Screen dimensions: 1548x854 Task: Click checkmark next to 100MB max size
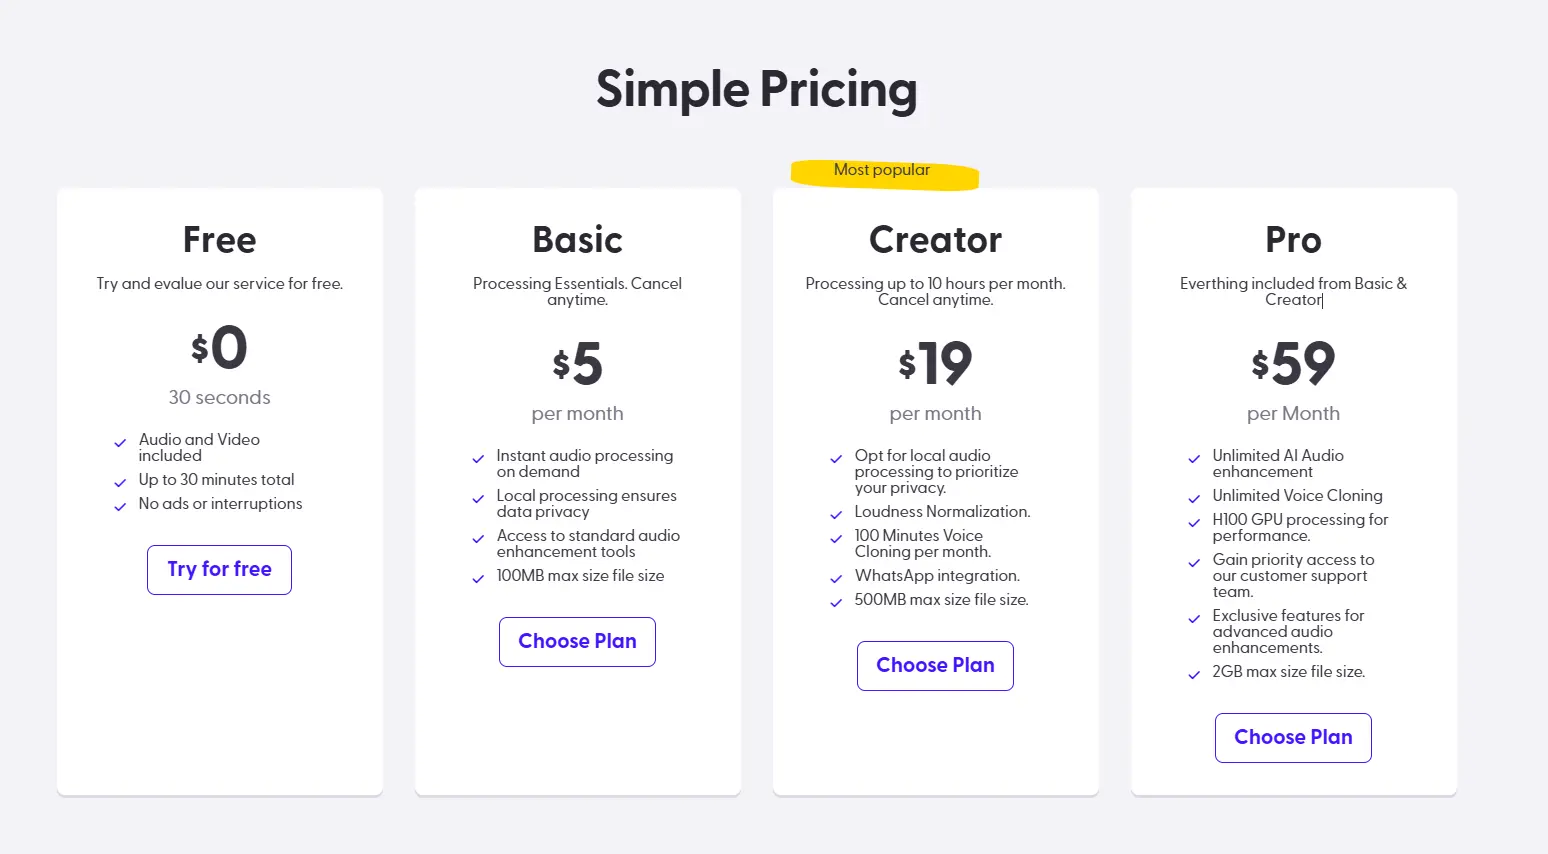coord(478,579)
